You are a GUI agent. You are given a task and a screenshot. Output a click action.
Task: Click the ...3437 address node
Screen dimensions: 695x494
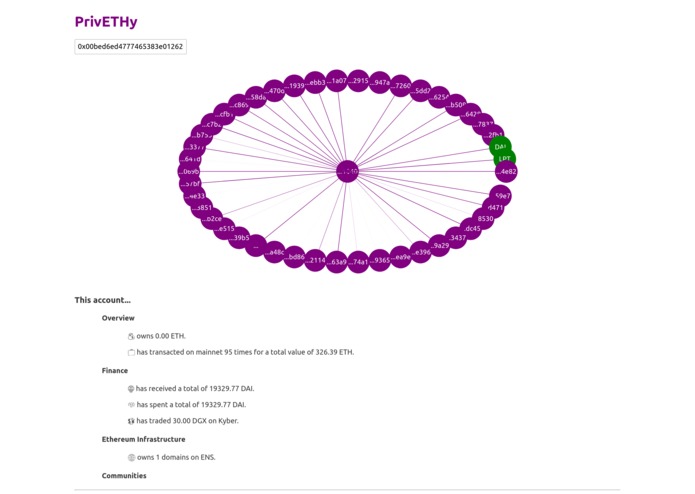pos(456,238)
